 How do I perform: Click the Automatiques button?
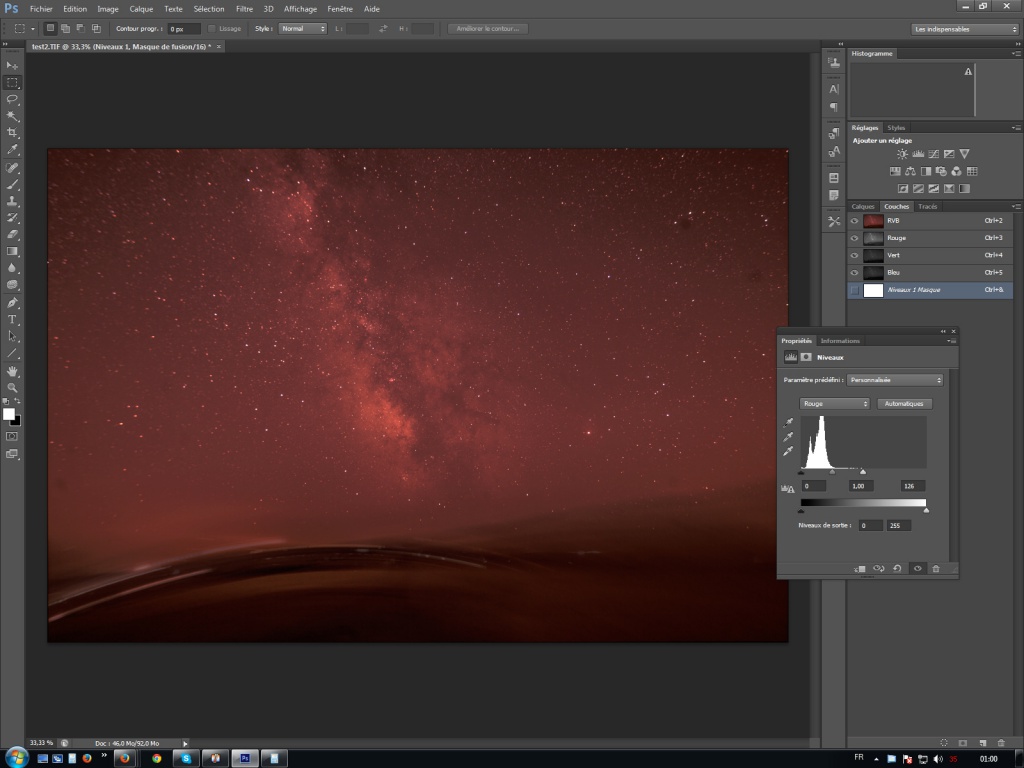point(904,404)
